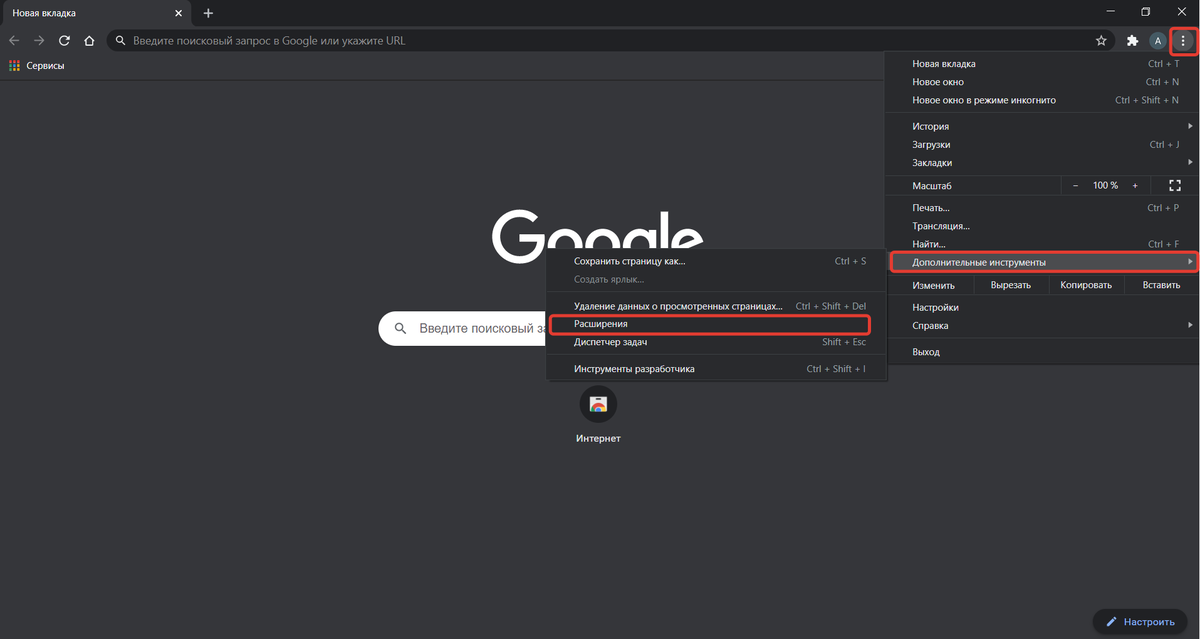This screenshot has width=1200, height=639.
Task: Go to home page via house icon
Action: point(89,41)
